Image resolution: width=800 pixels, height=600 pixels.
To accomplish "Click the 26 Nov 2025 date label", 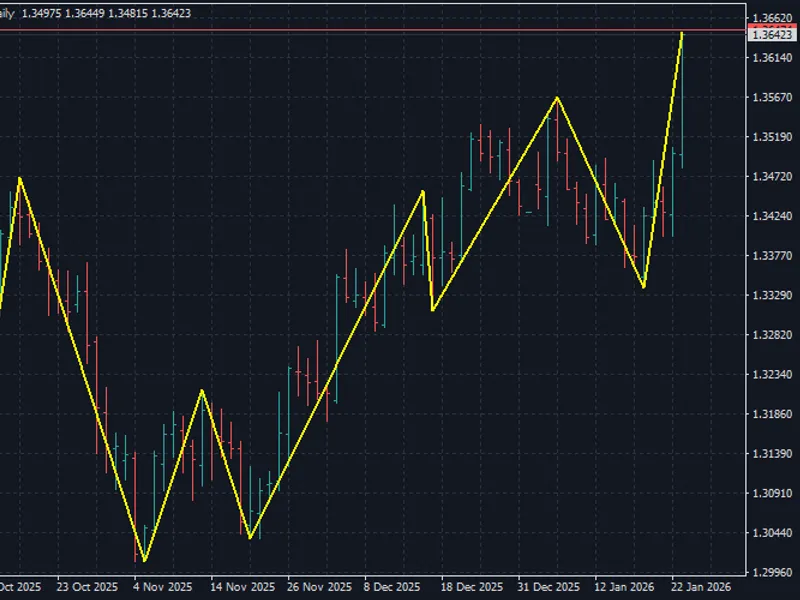I will click(319, 587).
